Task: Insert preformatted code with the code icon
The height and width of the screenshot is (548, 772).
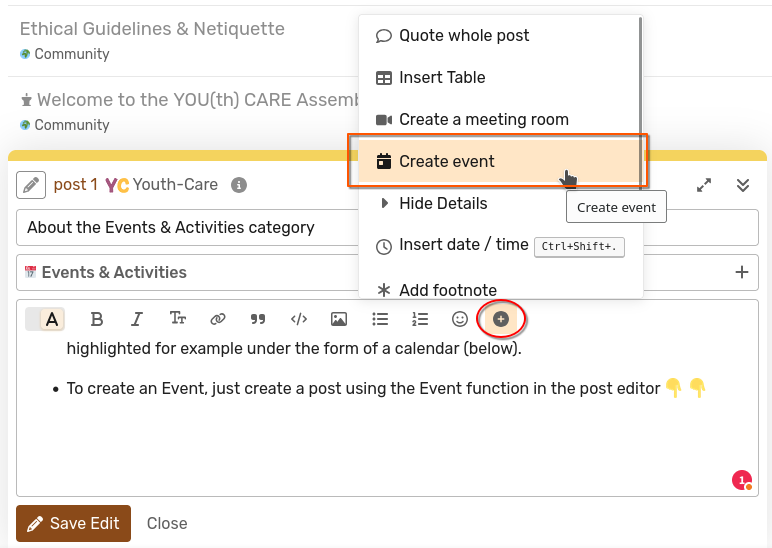Action: pyautogui.click(x=298, y=319)
